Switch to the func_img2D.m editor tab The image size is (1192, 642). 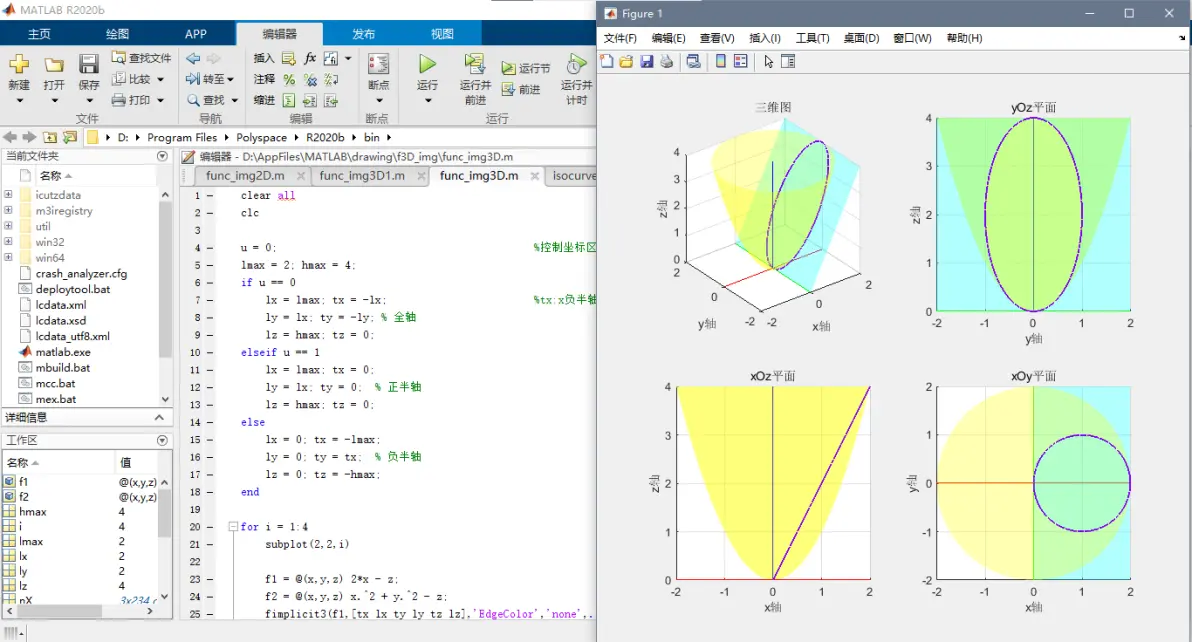point(246,176)
